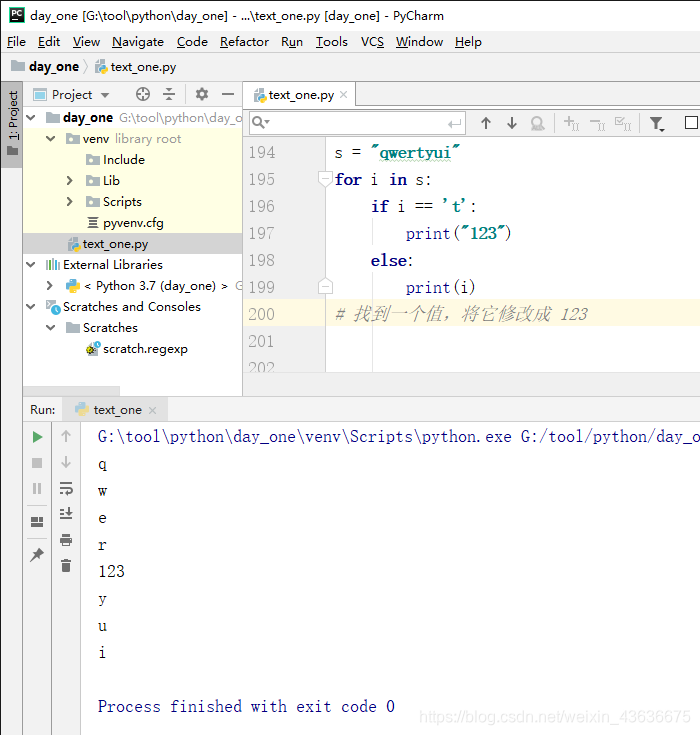The width and height of the screenshot is (700, 735).
Task: Click line number 197 in gutter
Action: [x=262, y=233]
